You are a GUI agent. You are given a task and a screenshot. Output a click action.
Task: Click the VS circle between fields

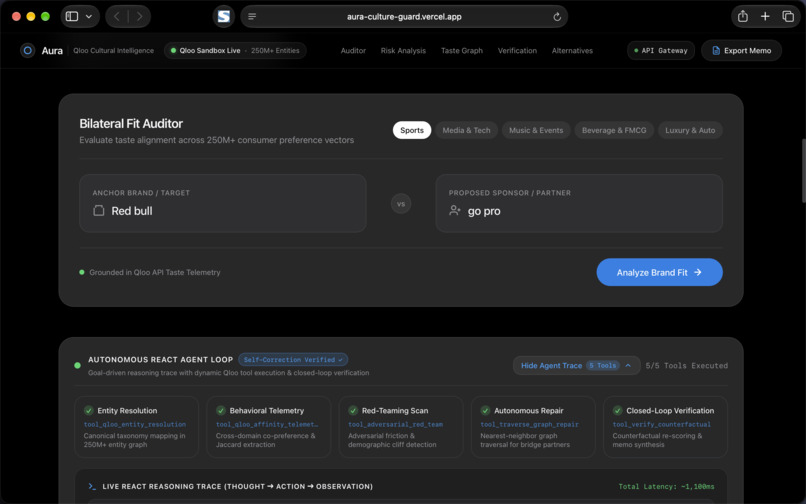[401, 204]
